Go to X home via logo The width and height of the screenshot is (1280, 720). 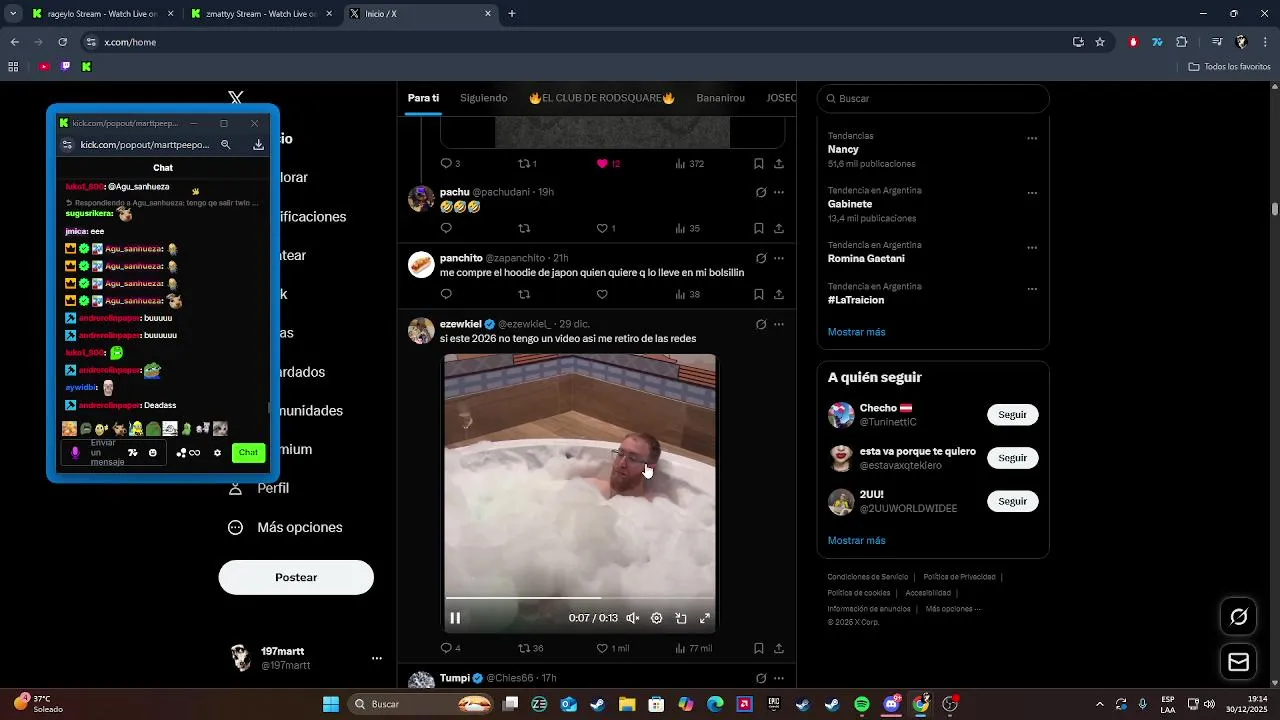(236, 98)
